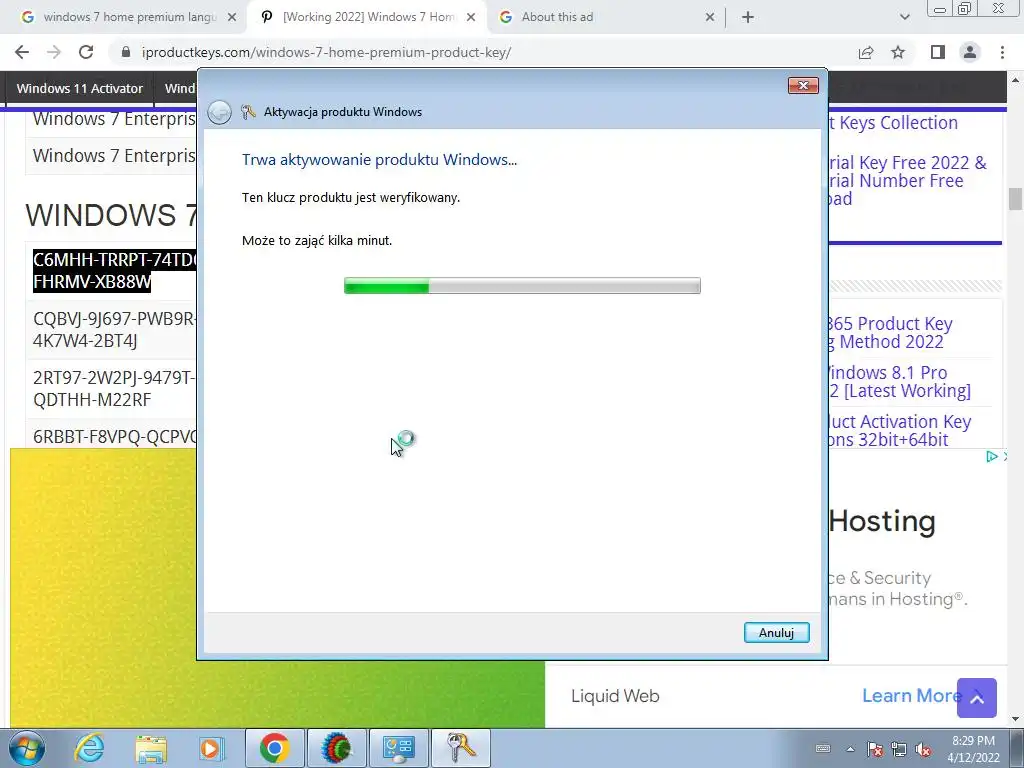Image resolution: width=1024 pixels, height=768 pixels.
Task: Close the Aktywacja produktu Windows dialog
Action: pyautogui.click(x=803, y=86)
